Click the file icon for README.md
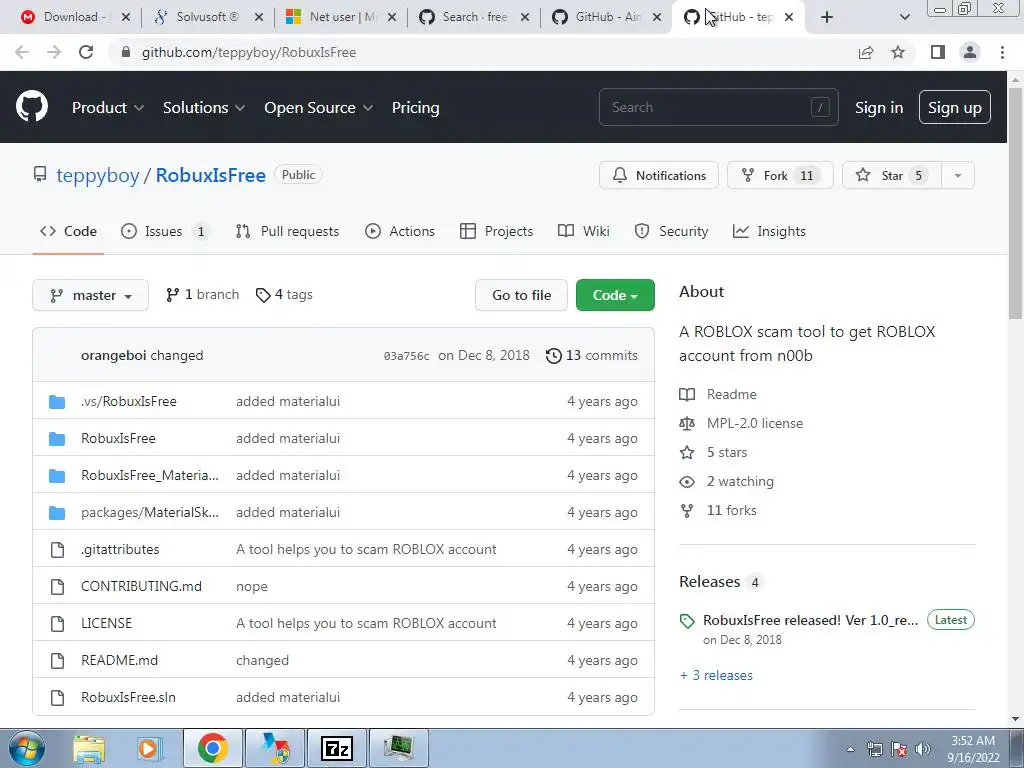 (x=57, y=661)
